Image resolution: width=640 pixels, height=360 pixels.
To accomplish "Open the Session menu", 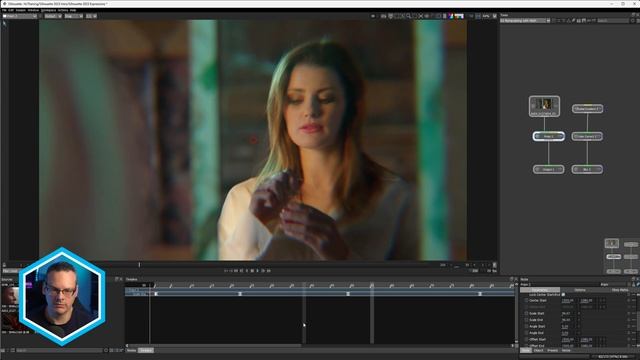I will 20,10.
